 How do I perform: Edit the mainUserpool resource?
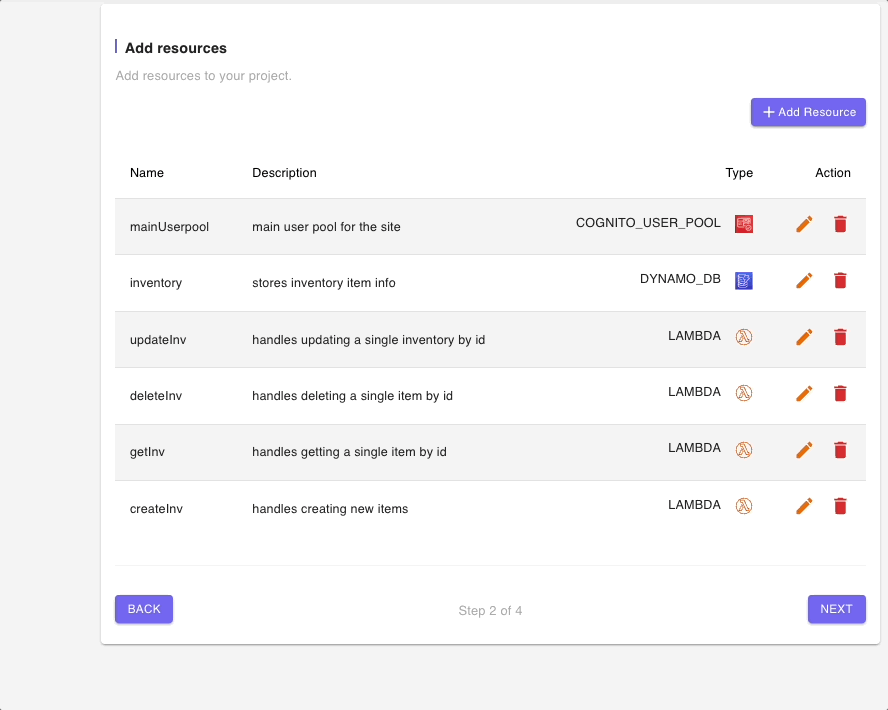tap(804, 224)
